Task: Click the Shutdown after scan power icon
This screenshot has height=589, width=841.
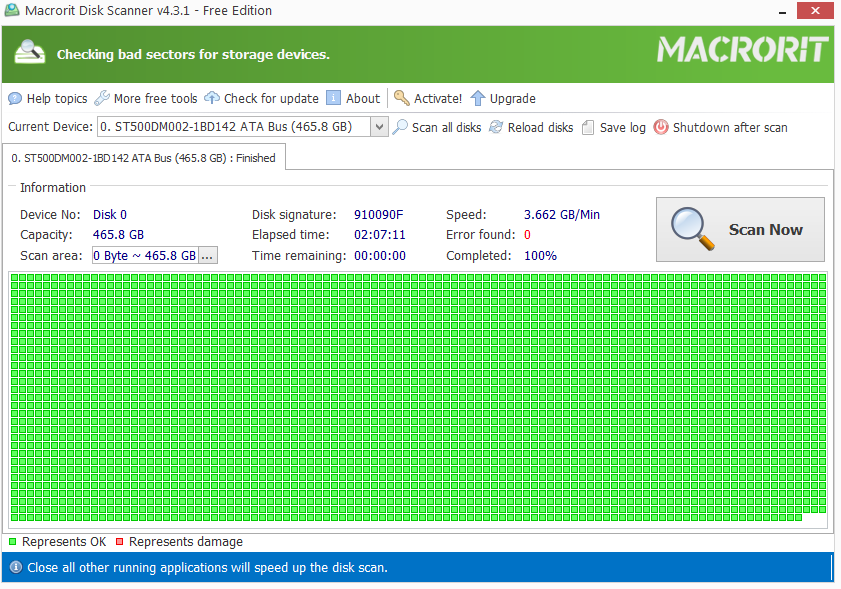Action: click(x=661, y=127)
